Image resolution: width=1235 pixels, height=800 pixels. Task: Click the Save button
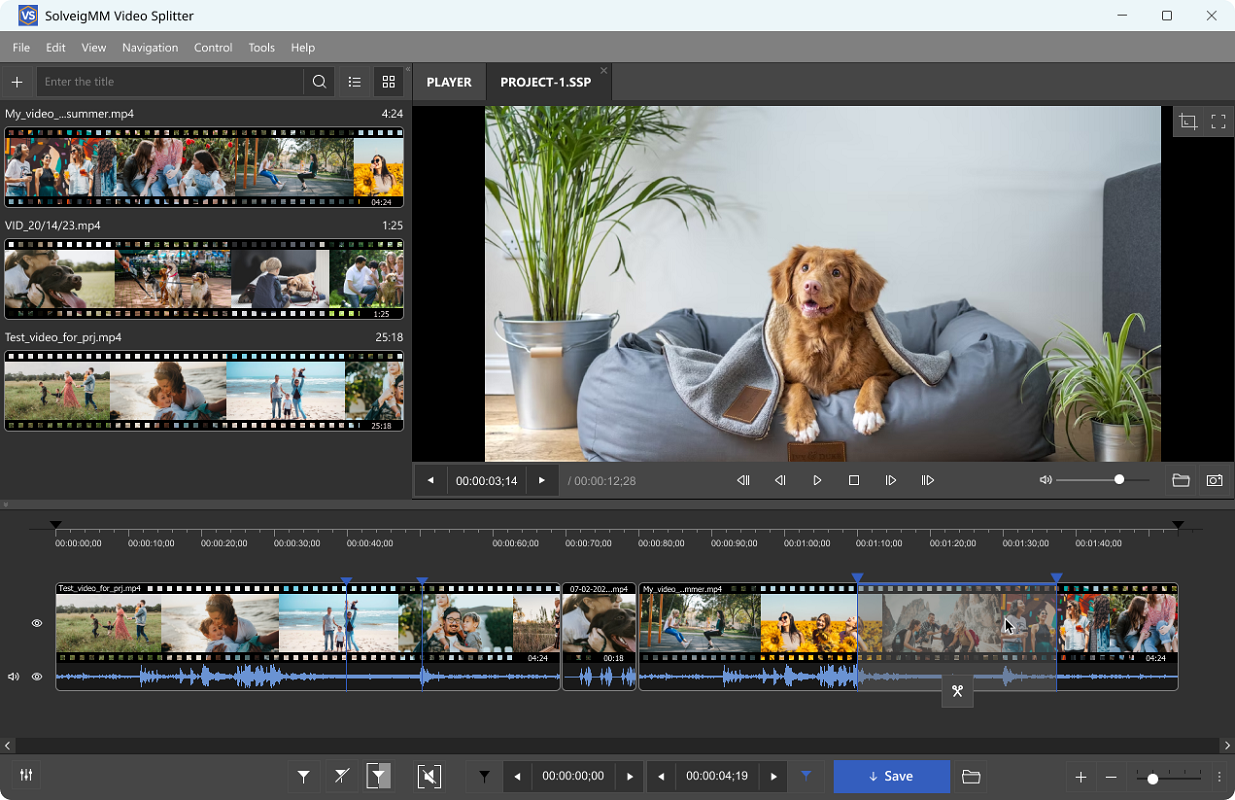[891, 776]
